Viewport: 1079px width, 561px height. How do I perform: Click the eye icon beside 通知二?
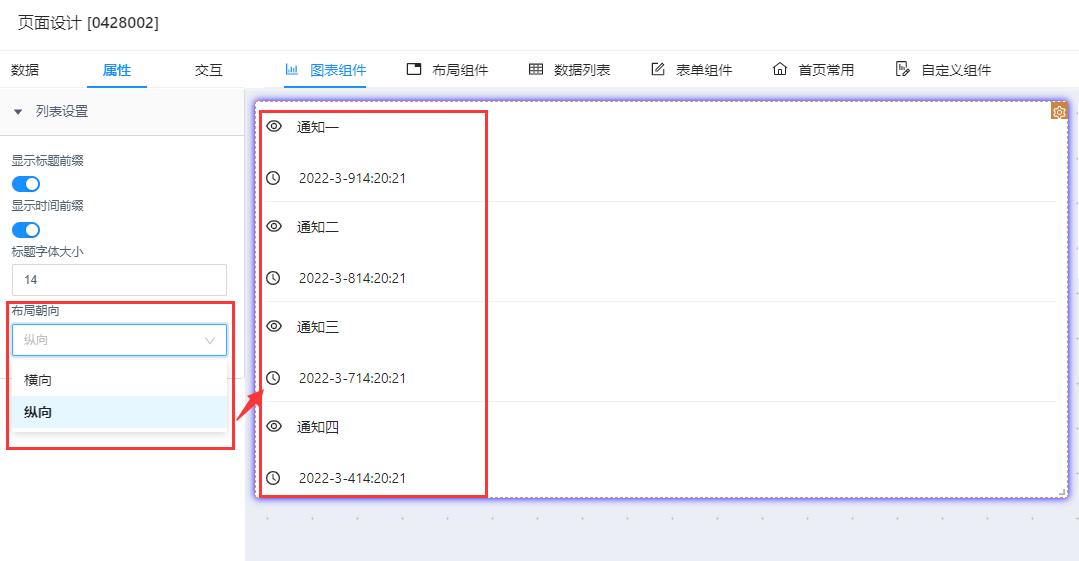(274, 226)
